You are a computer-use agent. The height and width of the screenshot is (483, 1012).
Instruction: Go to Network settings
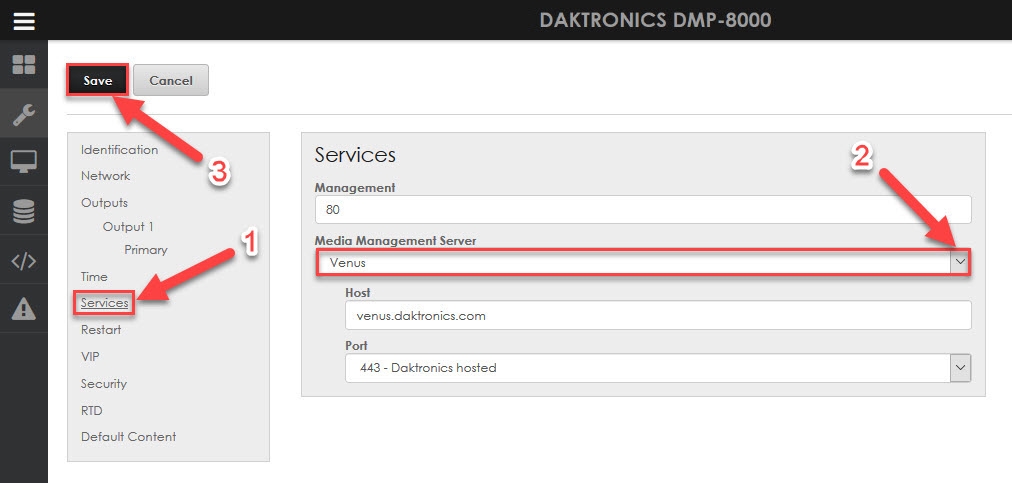tap(105, 176)
